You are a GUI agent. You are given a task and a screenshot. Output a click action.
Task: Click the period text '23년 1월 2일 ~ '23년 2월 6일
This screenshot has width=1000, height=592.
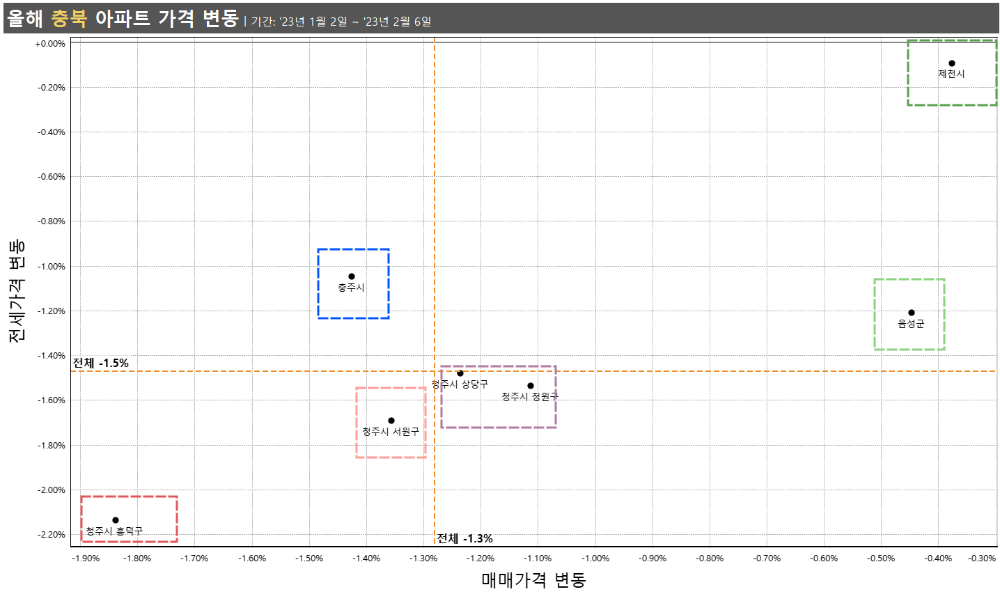[x=356, y=22]
